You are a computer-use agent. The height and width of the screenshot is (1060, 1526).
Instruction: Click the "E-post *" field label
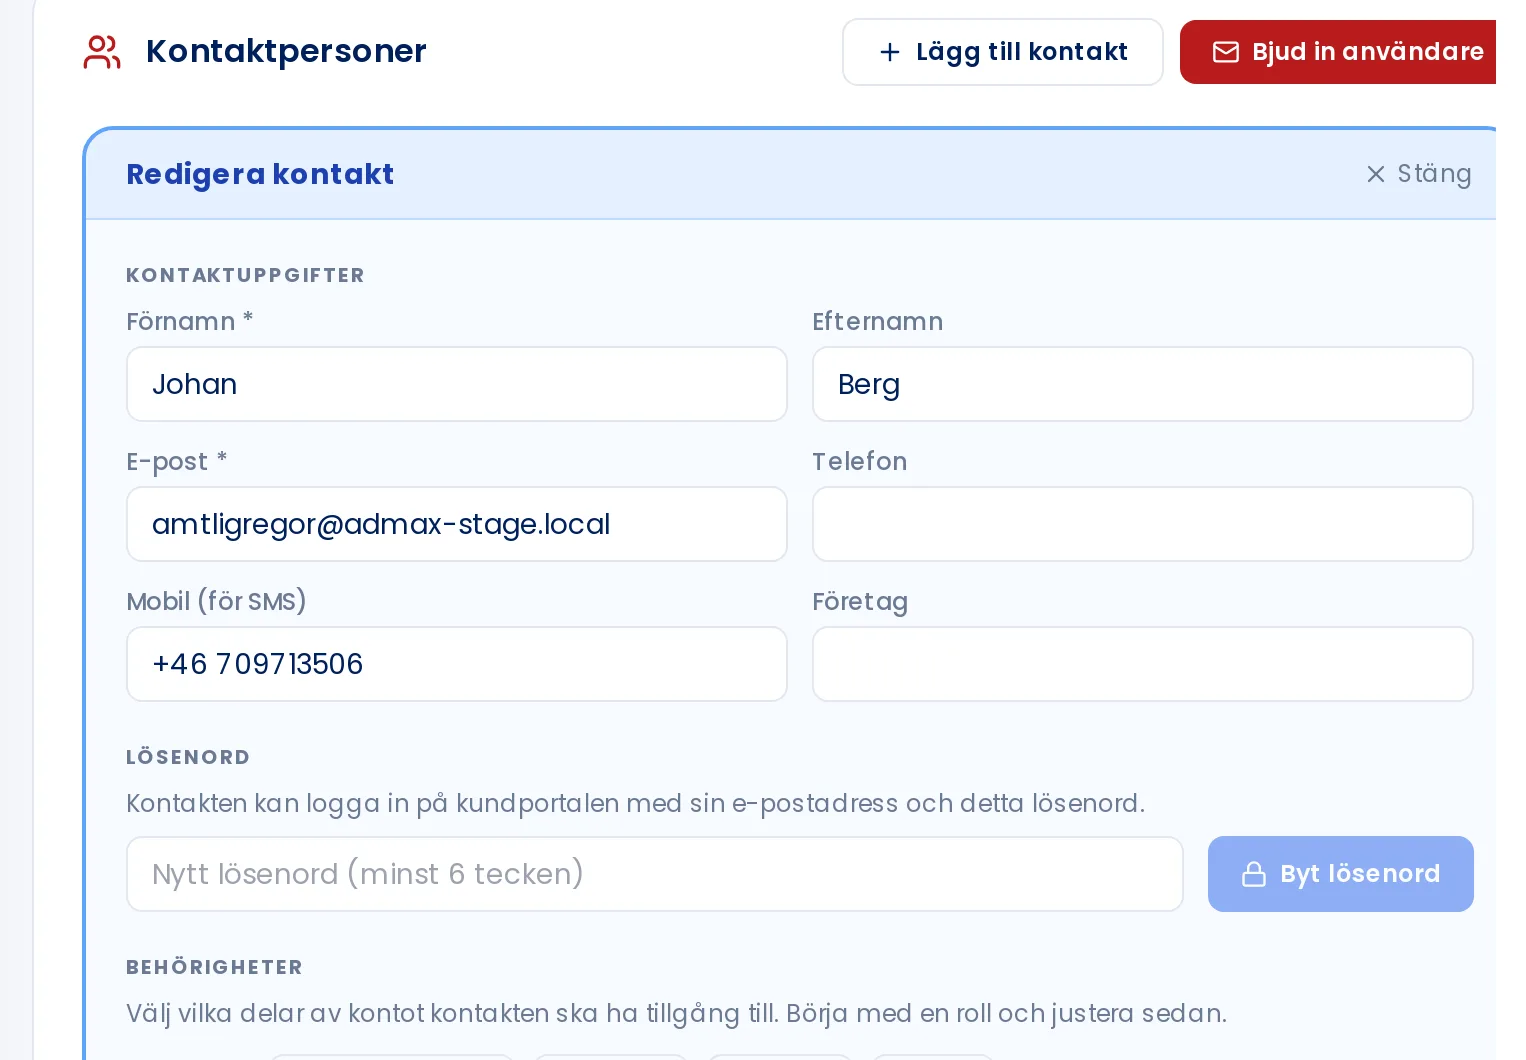coord(177,461)
